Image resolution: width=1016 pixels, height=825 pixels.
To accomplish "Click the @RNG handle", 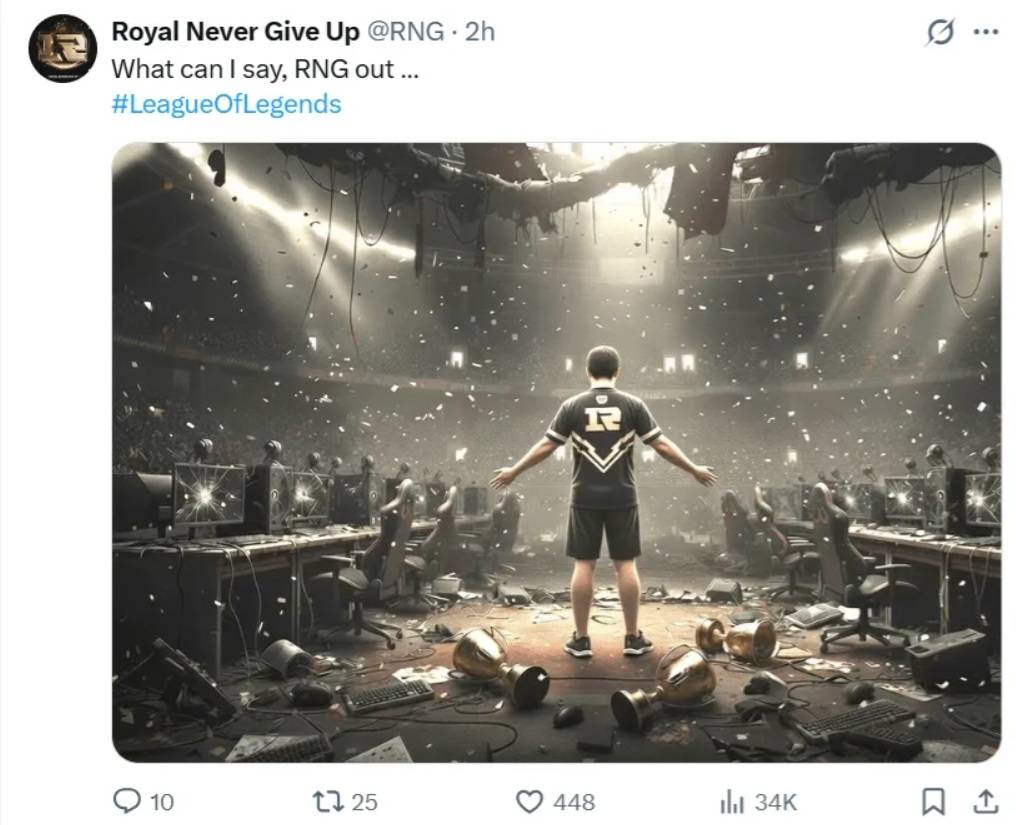I will [x=406, y=31].
